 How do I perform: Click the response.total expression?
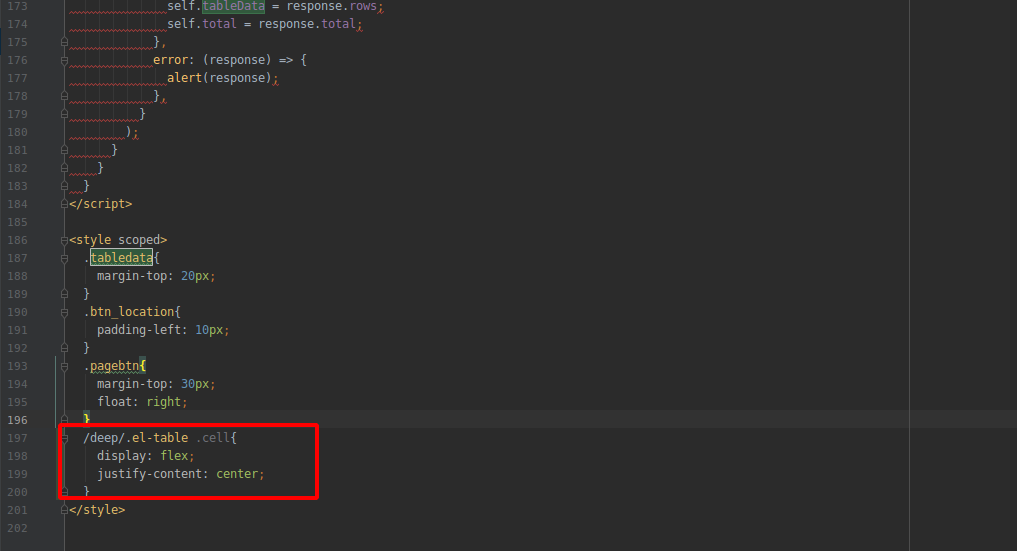point(307,24)
